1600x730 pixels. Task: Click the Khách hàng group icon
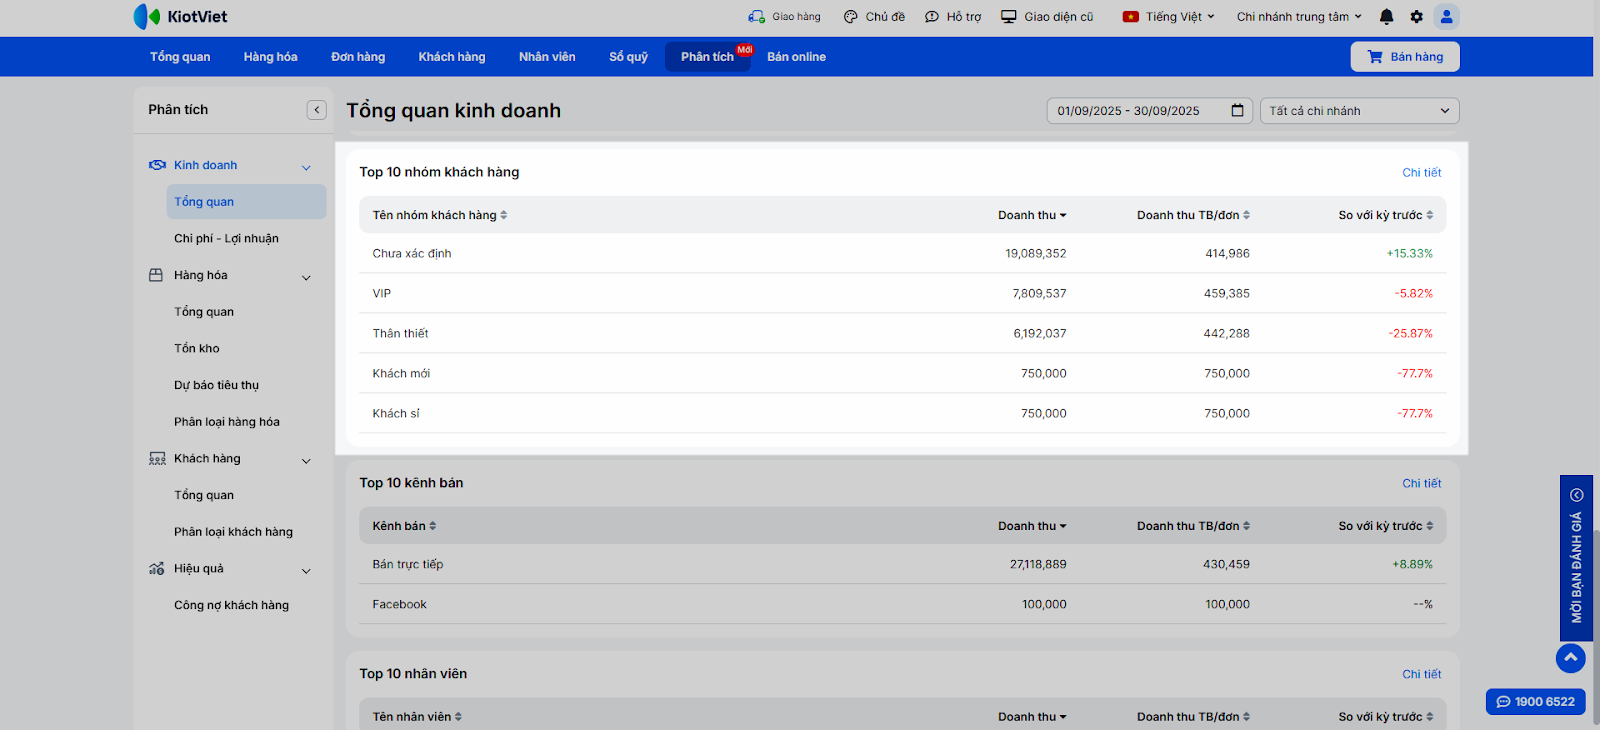coord(157,459)
